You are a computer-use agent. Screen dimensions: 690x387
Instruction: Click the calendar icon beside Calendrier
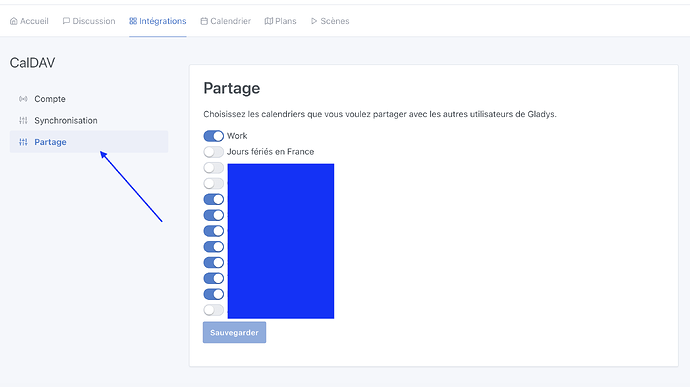(204, 21)
